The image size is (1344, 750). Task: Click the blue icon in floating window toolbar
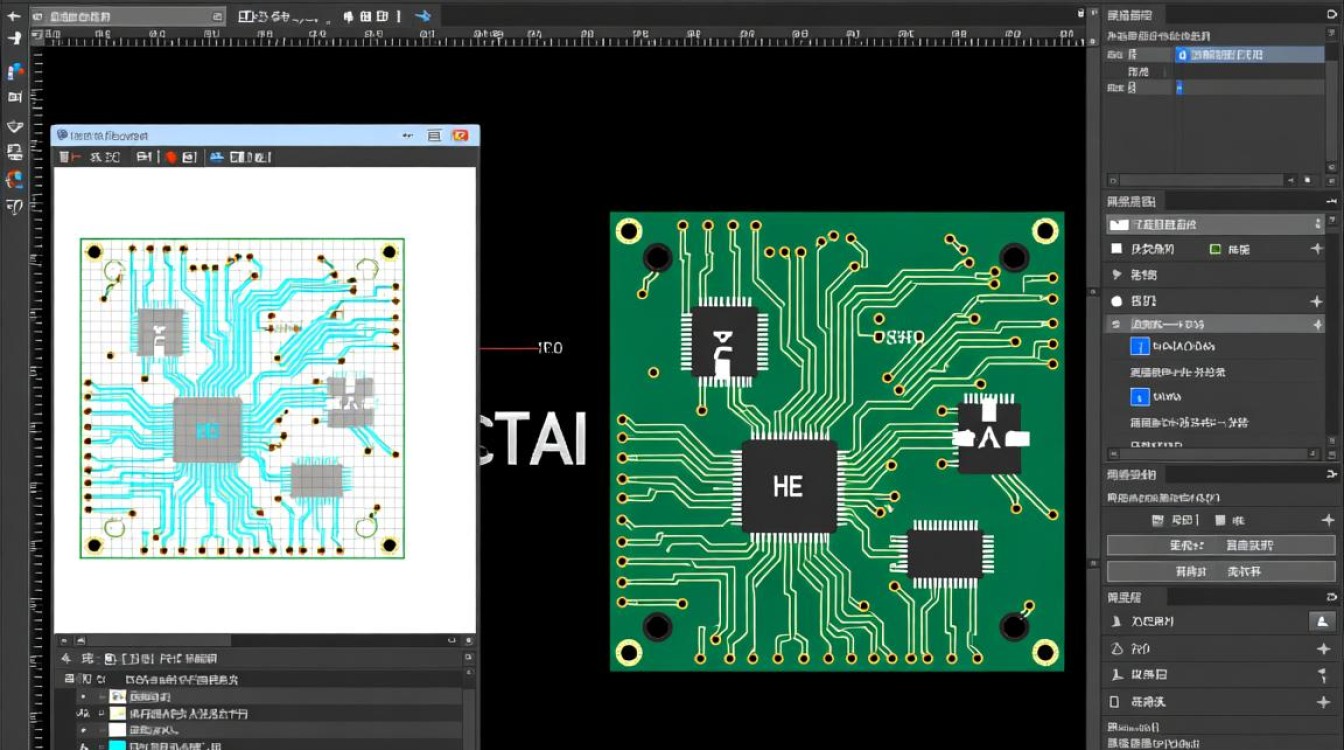215,157
